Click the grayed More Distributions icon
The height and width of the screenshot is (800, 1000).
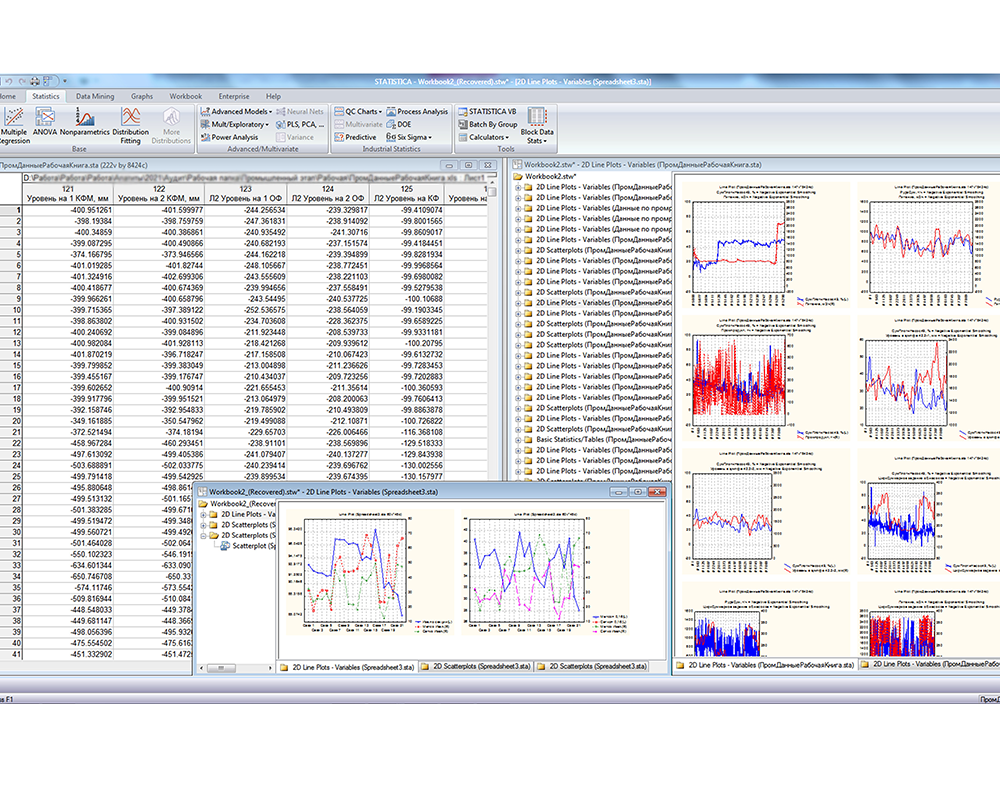pyautogui.click(x=171, y=125)
